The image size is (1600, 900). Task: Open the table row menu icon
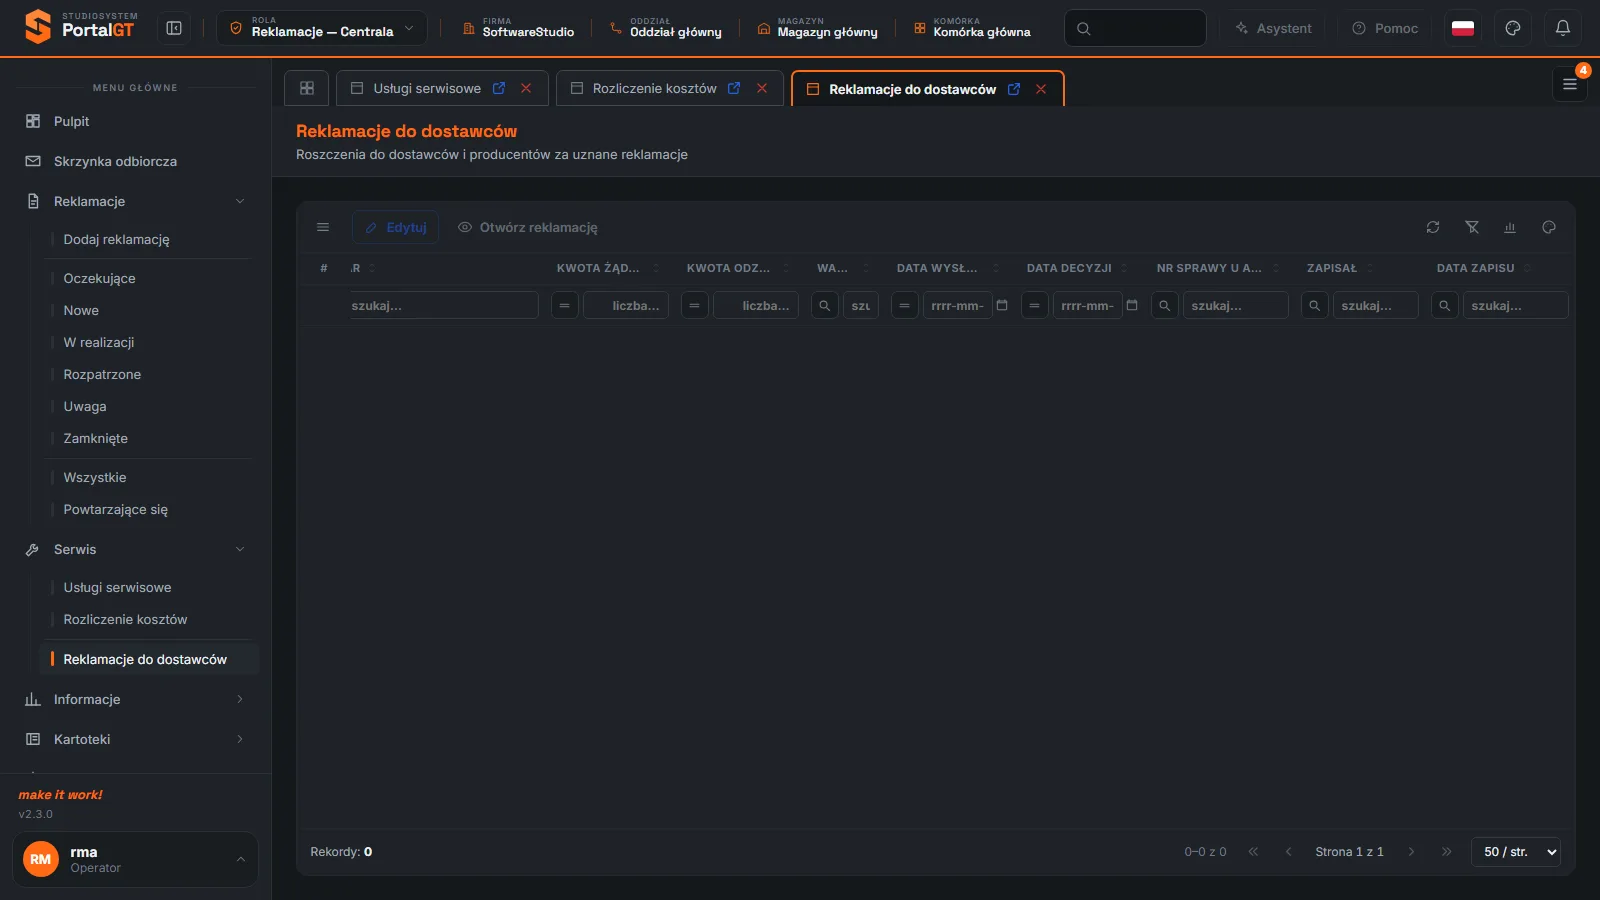323,227
